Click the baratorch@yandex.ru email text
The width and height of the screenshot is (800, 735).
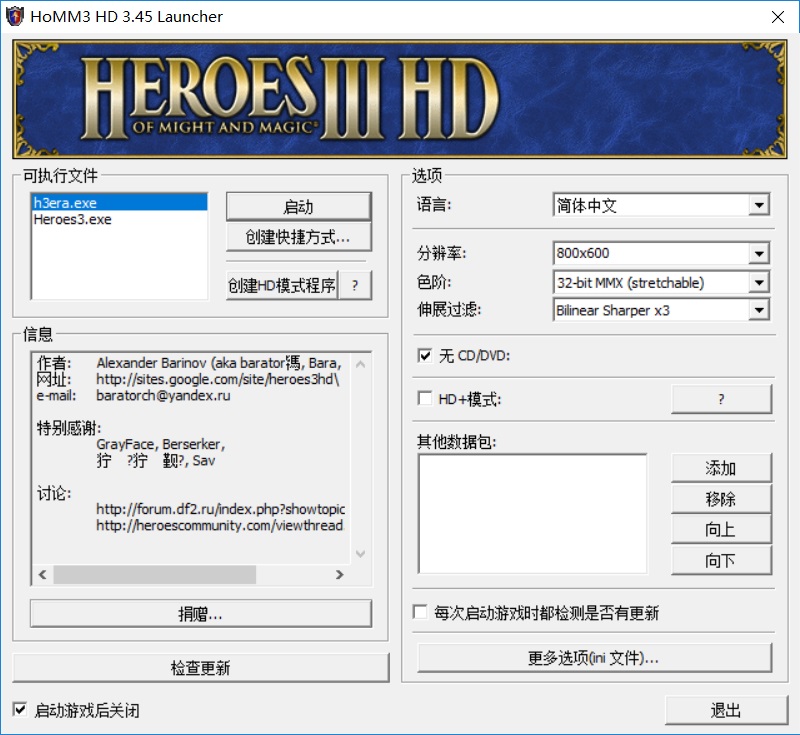[x=163, y=396]
